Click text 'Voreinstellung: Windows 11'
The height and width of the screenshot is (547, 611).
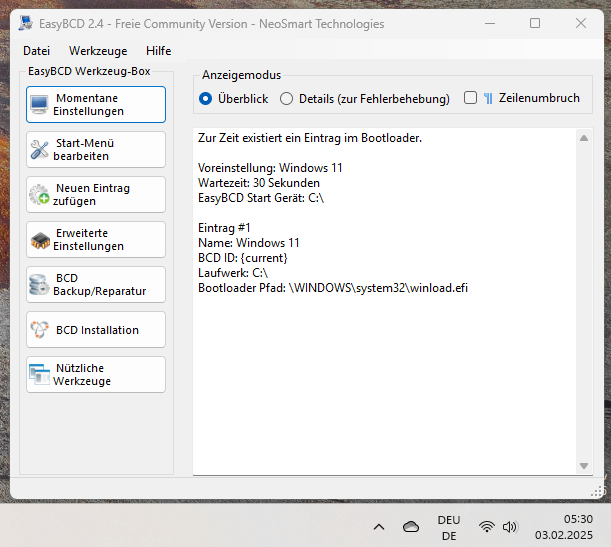point(270,168)
